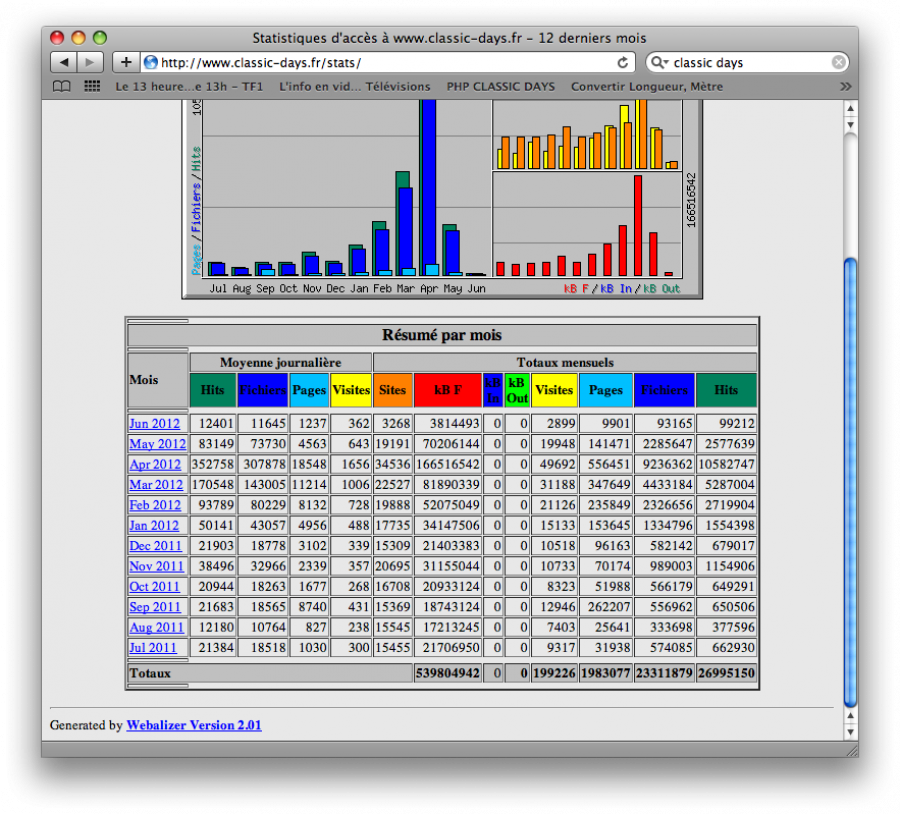Click the total pages value 1983077
The height and width of the screenshot is (814, 900).
(x=606, y=673)
